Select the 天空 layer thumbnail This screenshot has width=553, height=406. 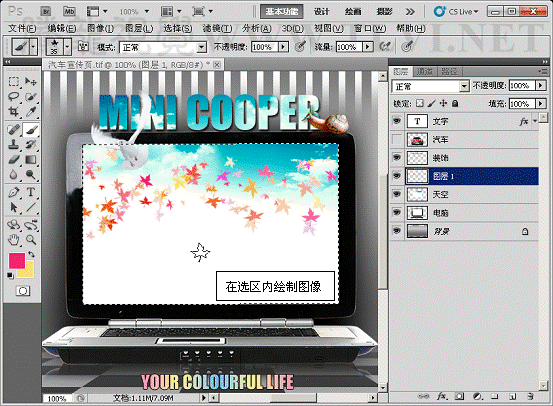click(417, 194)
